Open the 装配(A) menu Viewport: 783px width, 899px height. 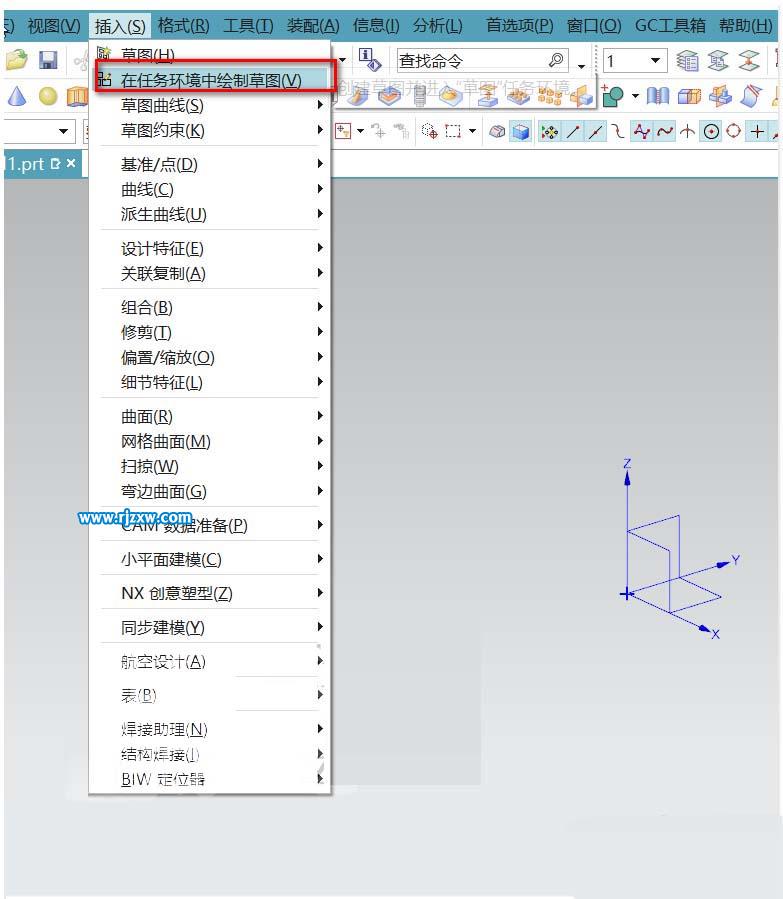coord(313,26)
